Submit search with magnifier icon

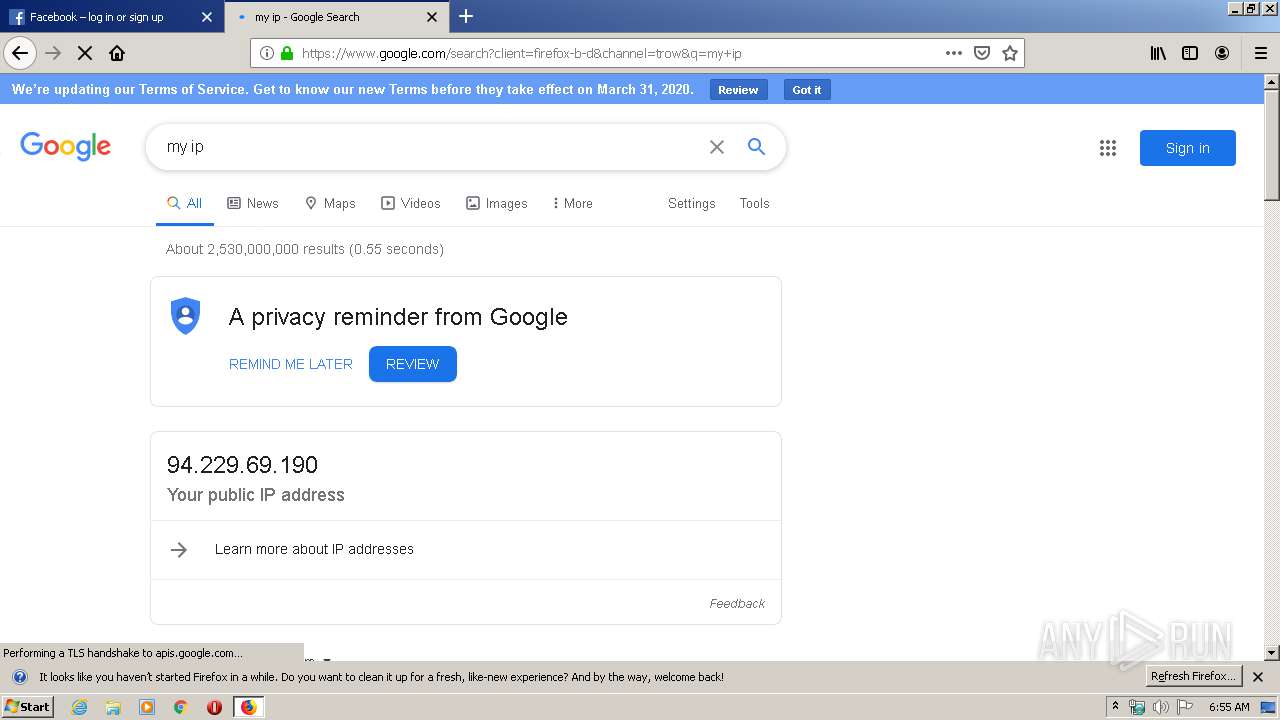(x=757, y=147)
